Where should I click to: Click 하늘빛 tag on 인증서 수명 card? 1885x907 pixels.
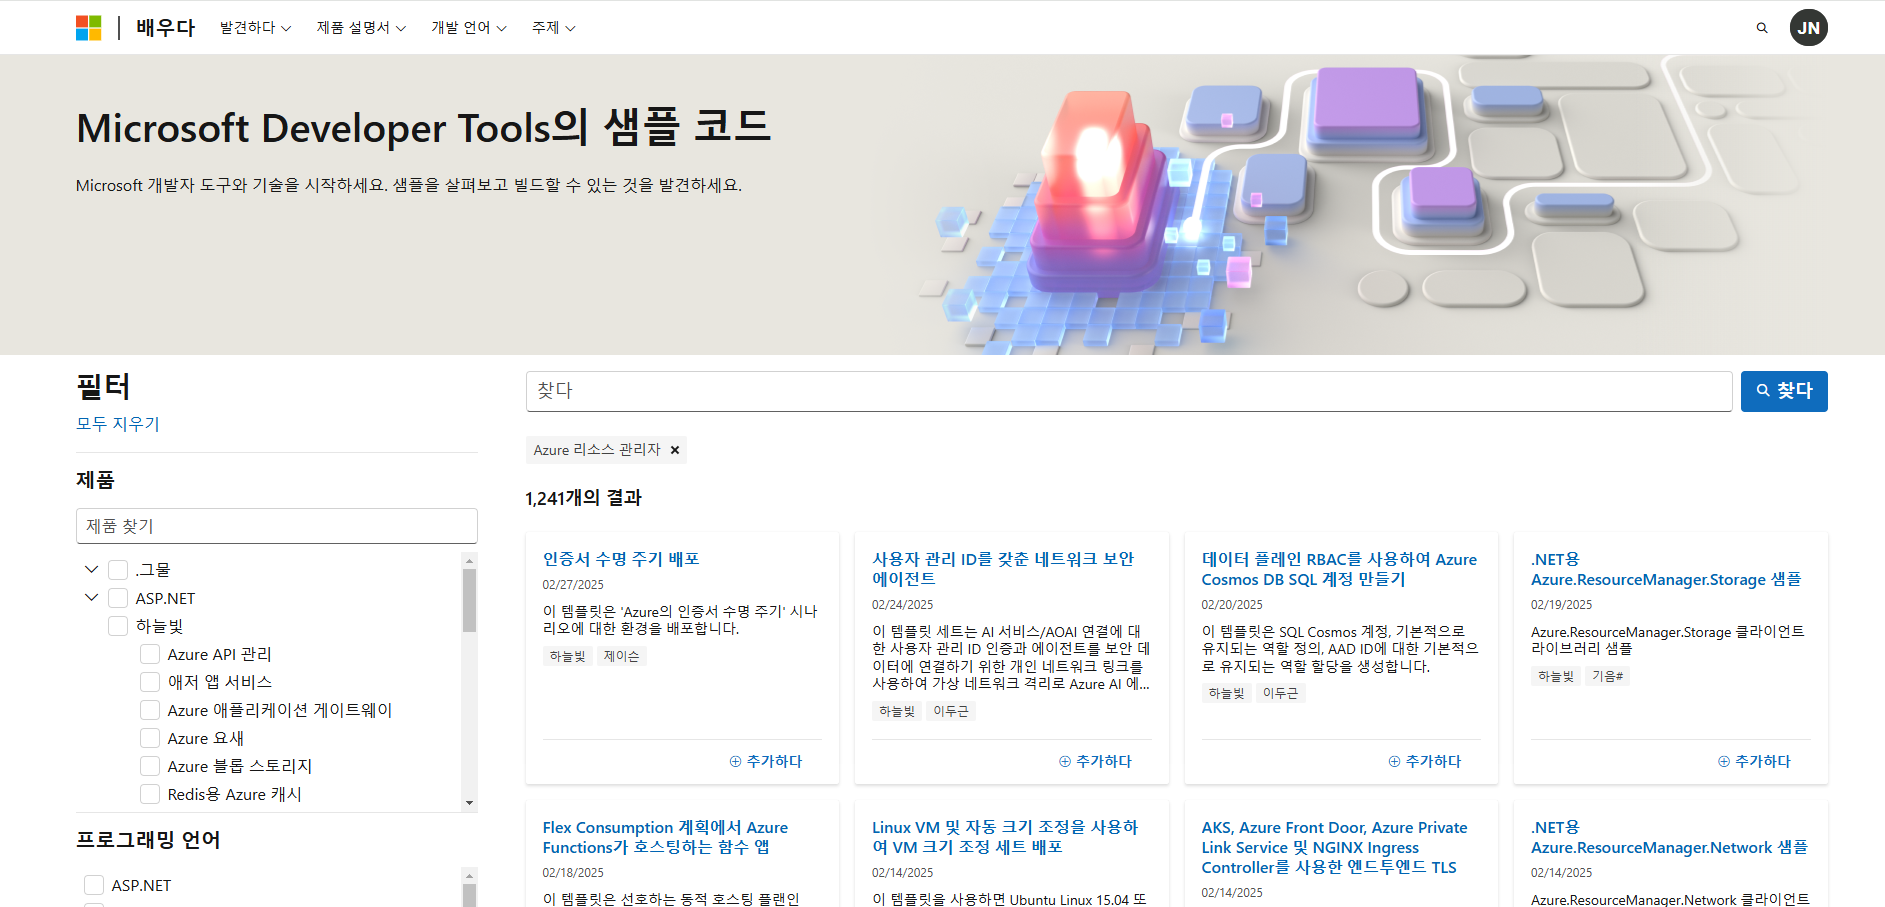click(x=567, y=656)
